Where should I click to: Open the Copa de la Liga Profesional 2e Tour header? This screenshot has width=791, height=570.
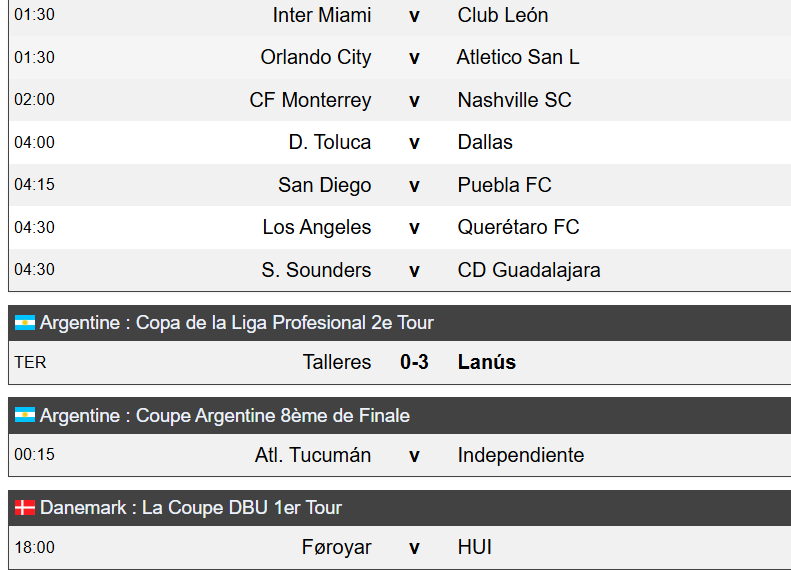(x=400, y=323)
